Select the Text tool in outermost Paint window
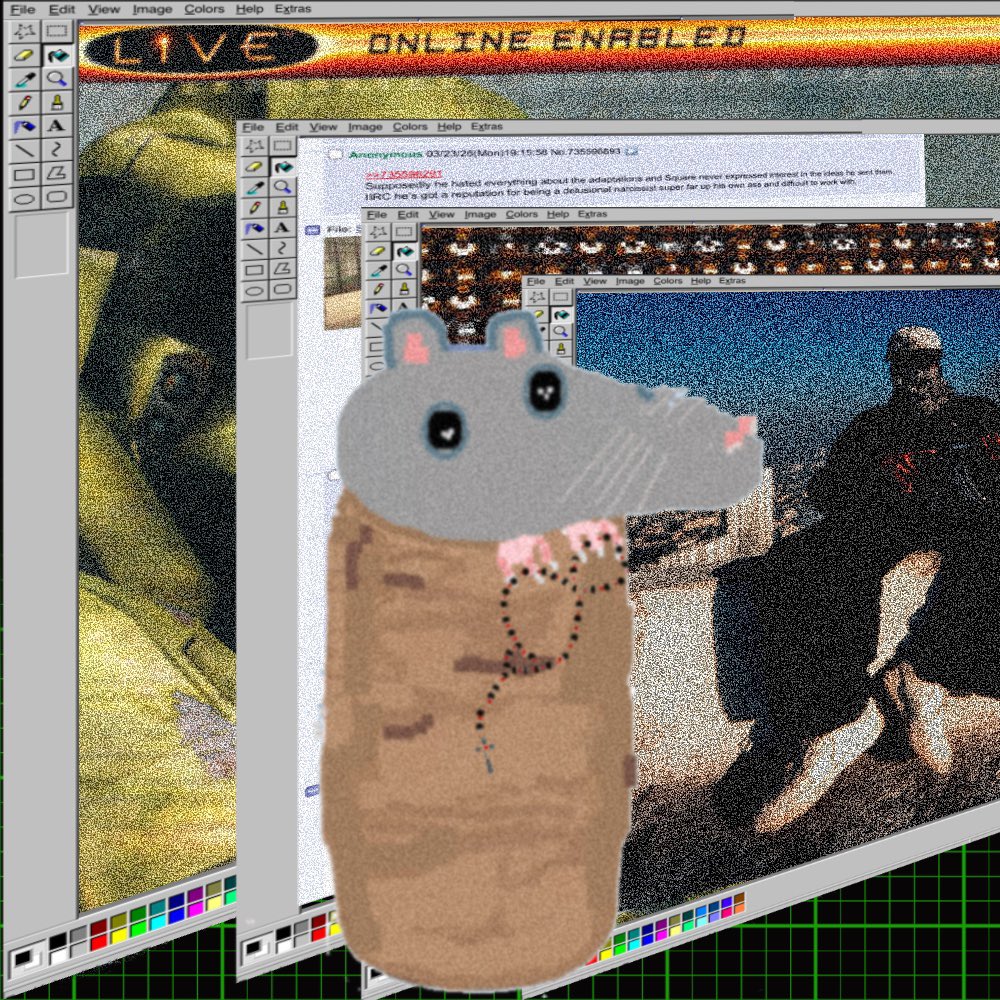Viewport: 1000px width, 1000px height. [57, 126]
